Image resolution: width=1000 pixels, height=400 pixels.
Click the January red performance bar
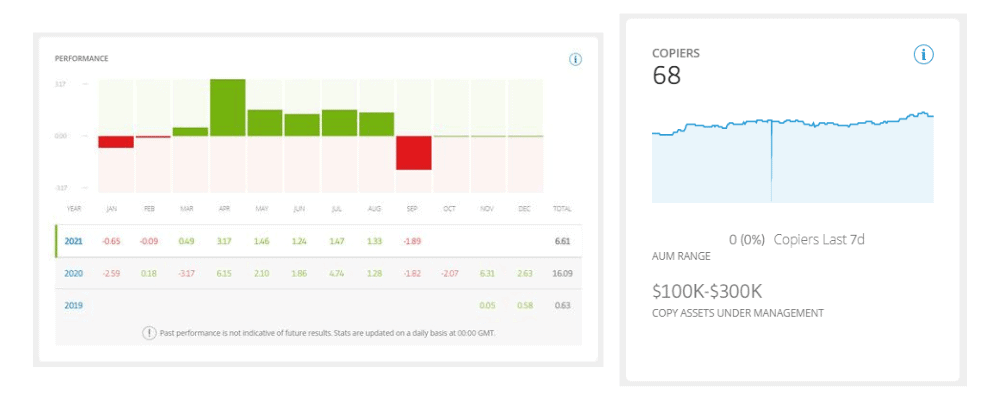click(x=116, y=142)
